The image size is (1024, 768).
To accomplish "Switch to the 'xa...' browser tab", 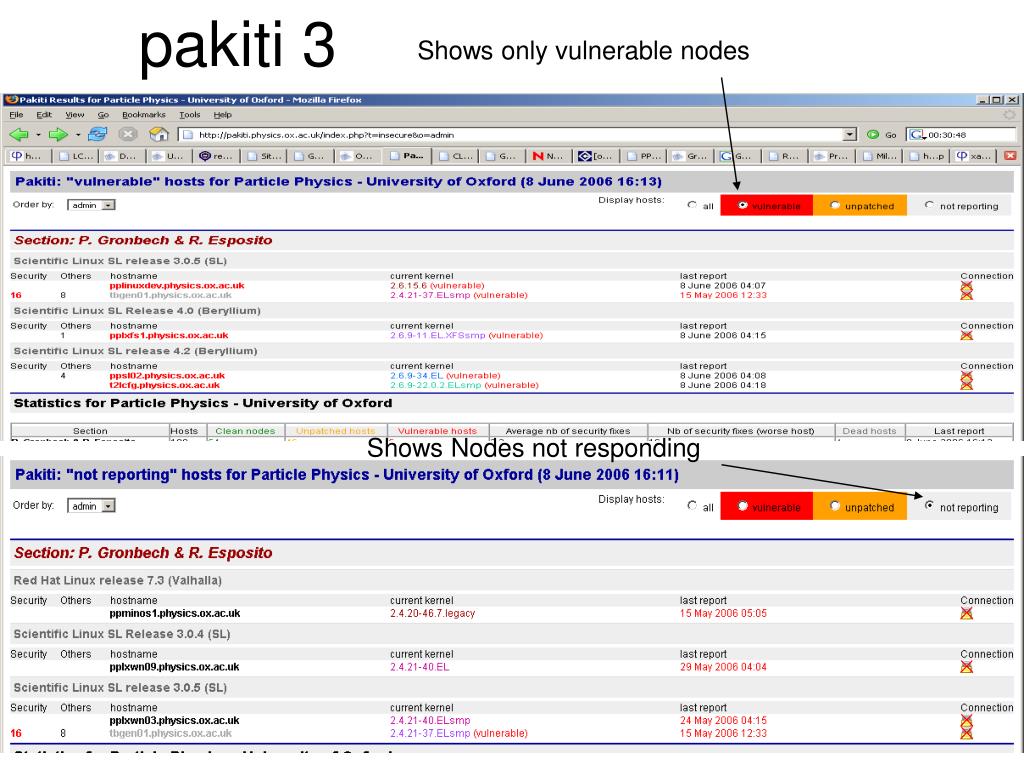I will [974, 156].
